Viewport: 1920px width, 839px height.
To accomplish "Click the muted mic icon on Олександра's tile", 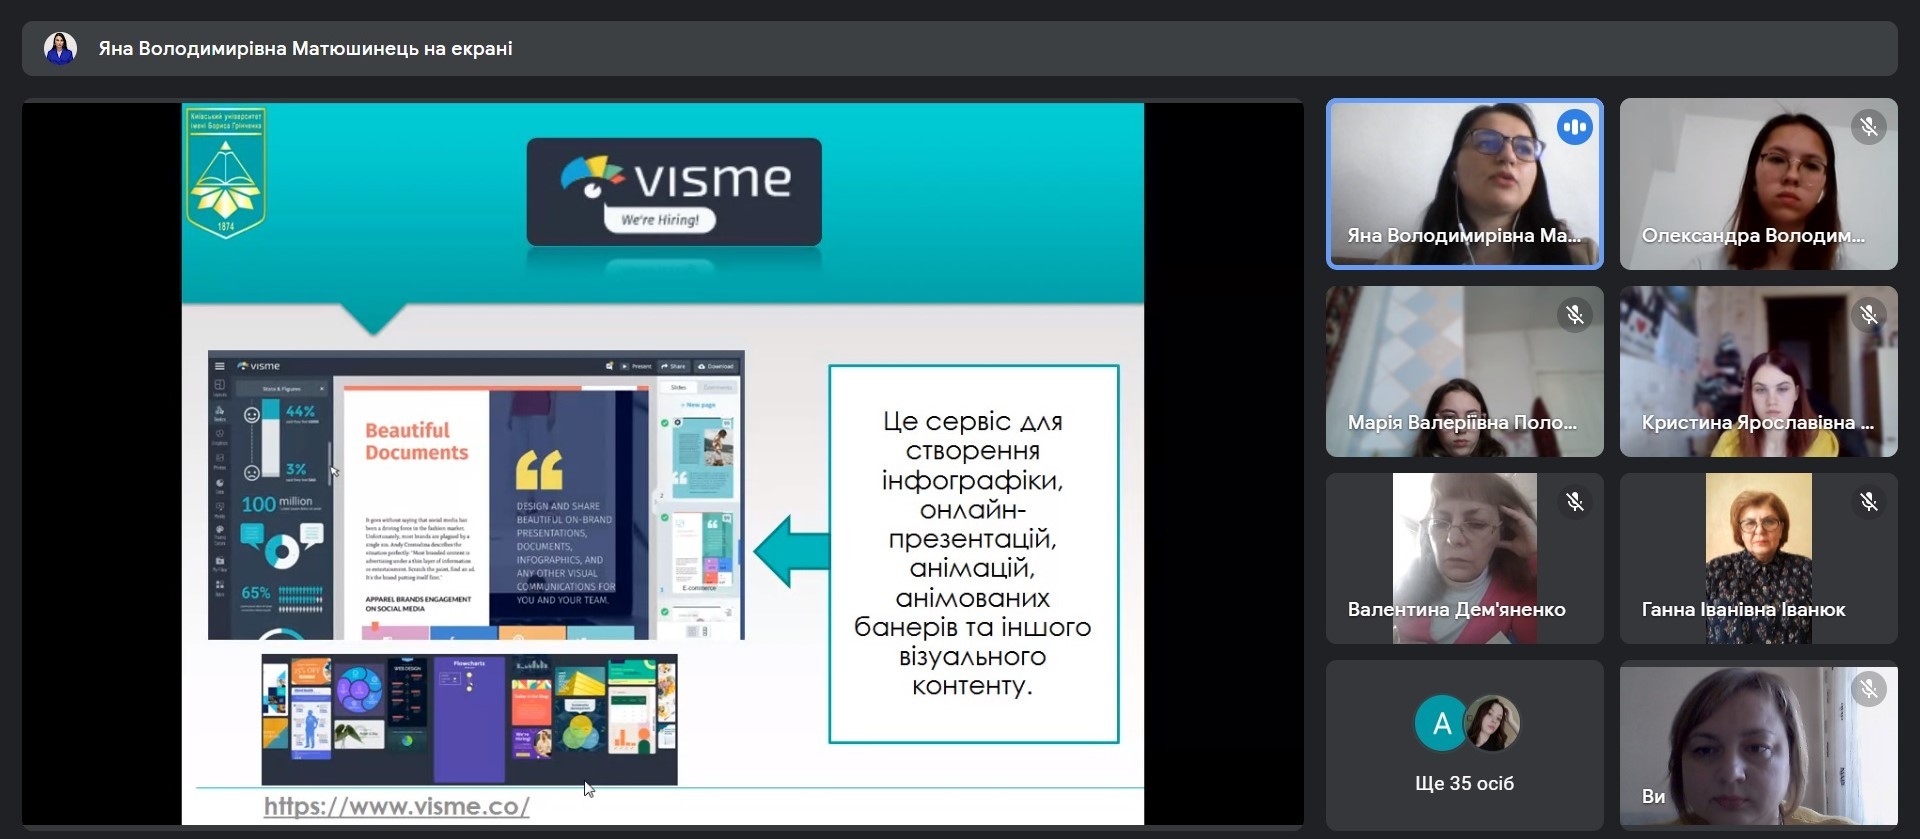I will [1868, 127].
